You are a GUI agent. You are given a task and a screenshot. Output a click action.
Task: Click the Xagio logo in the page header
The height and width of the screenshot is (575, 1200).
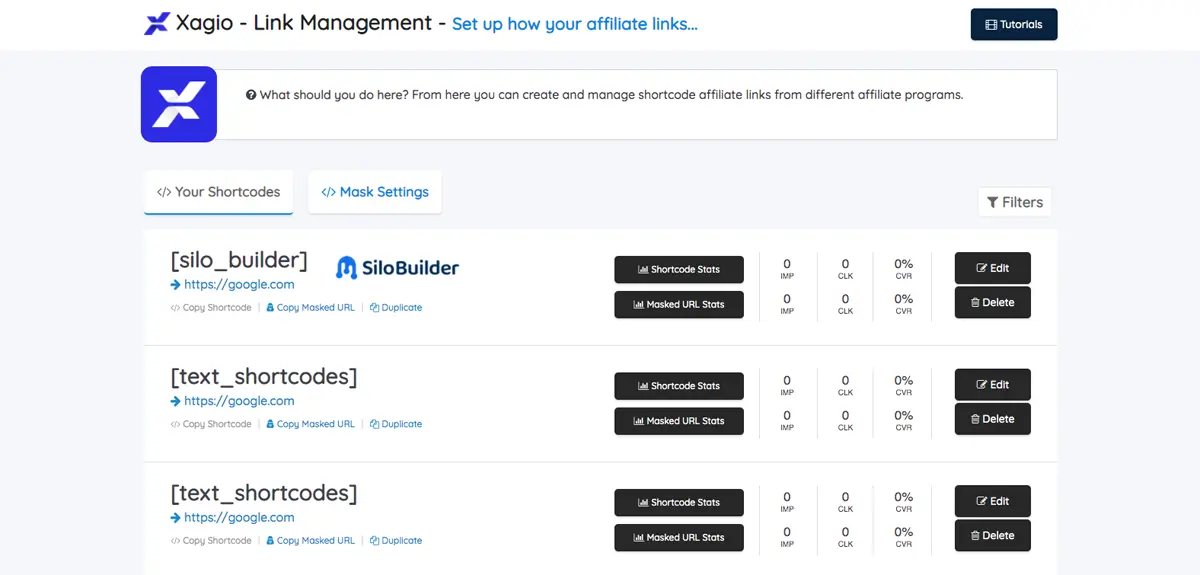point(157,23)
